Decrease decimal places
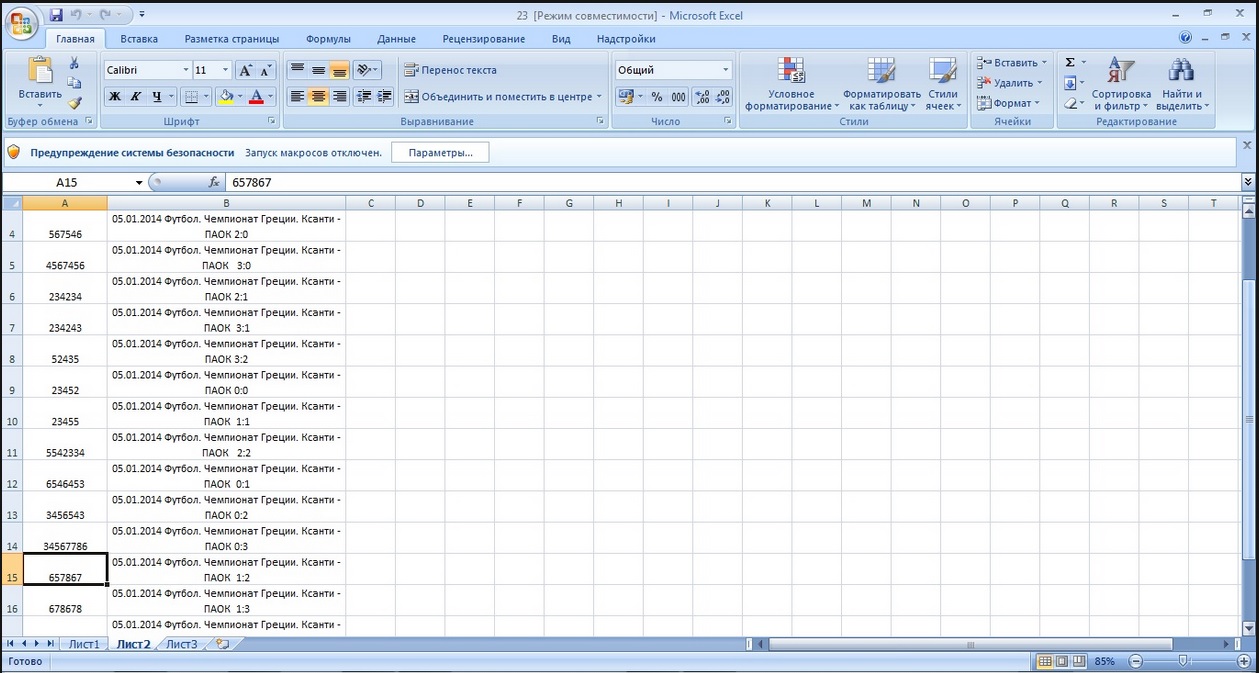 [723, 97]
